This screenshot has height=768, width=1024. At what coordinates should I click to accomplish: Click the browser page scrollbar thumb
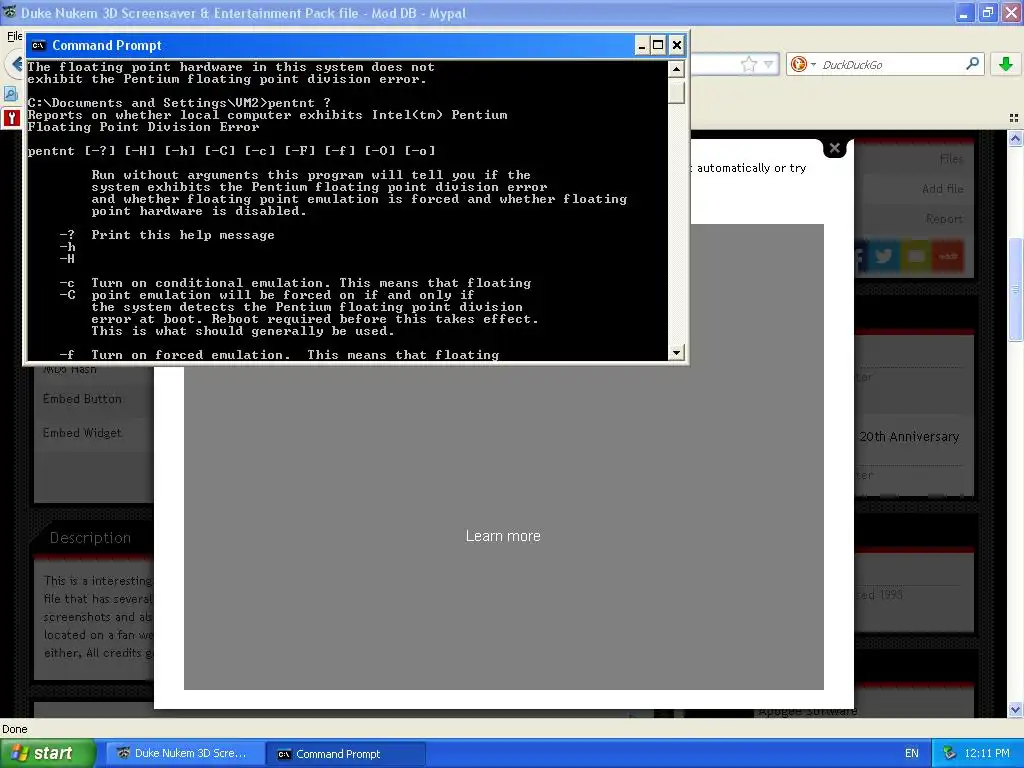point(1015,289)
